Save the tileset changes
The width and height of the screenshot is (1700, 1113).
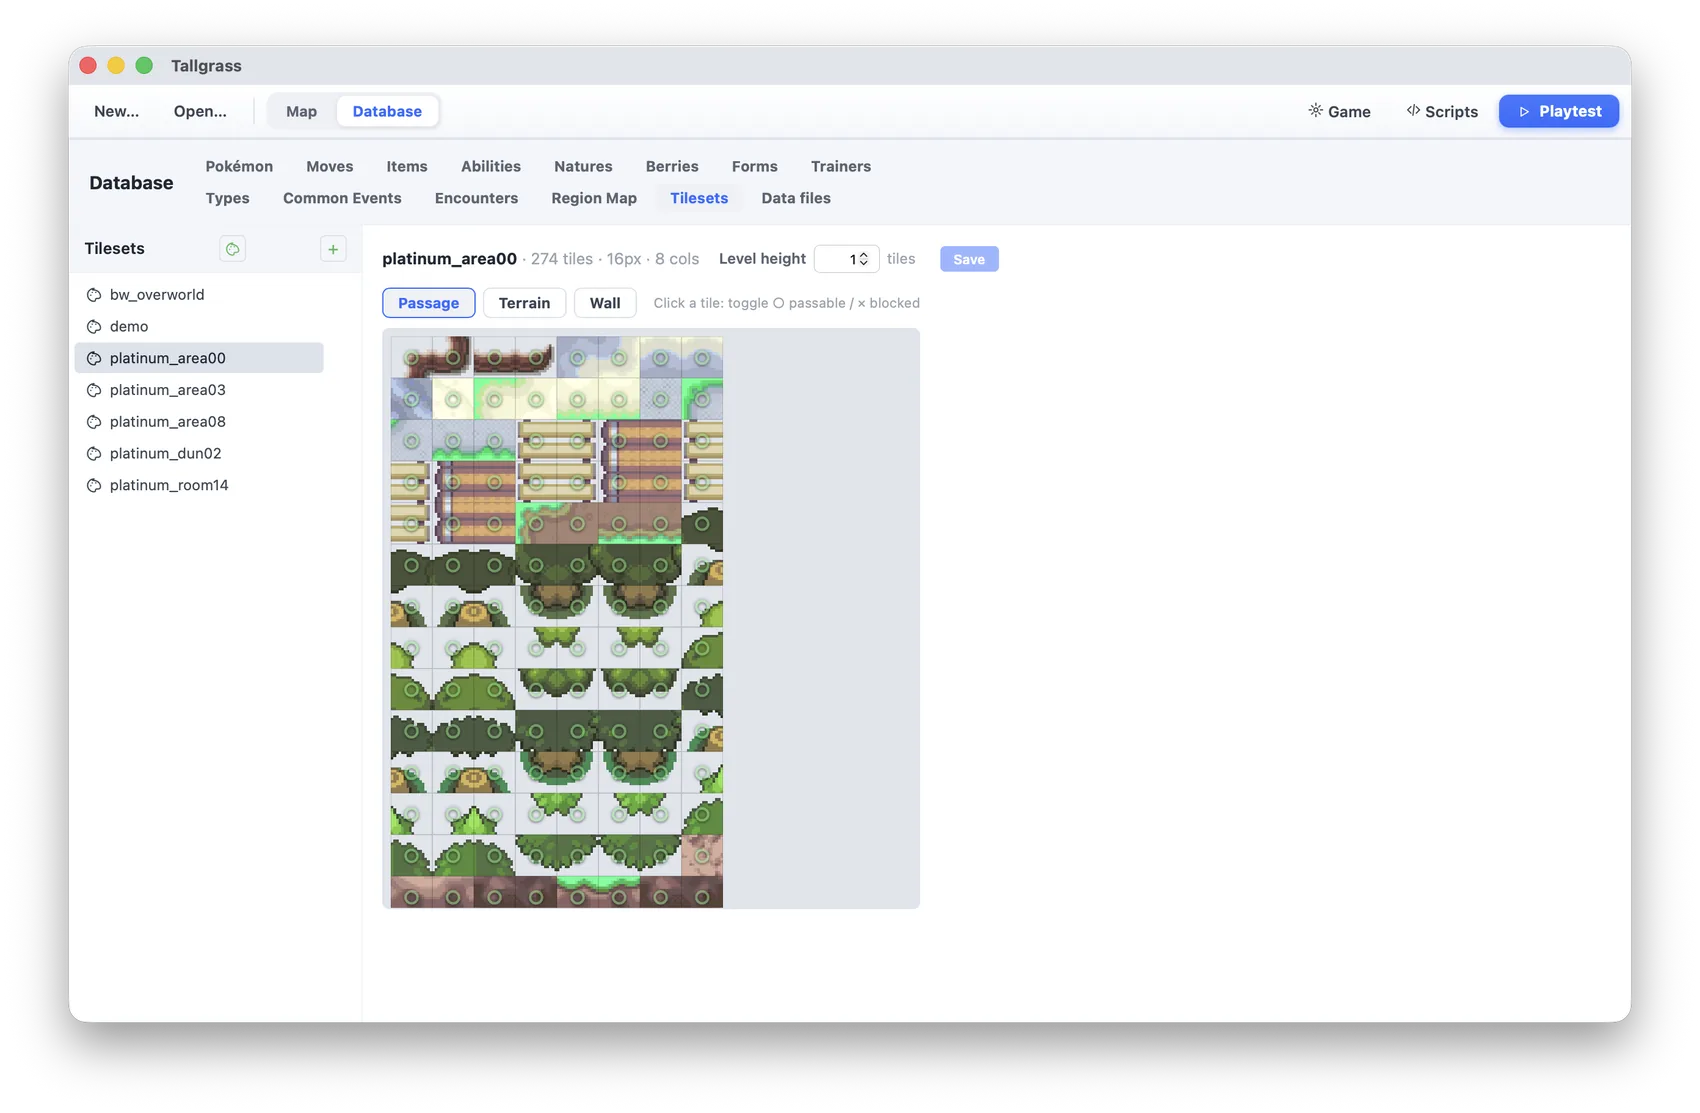coord(969,259)
